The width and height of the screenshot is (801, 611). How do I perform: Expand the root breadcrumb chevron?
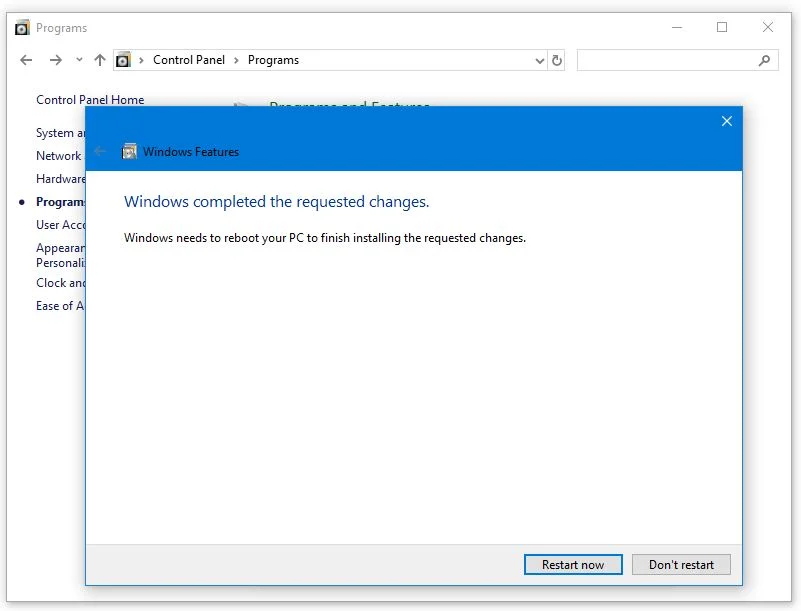point(141,60)
